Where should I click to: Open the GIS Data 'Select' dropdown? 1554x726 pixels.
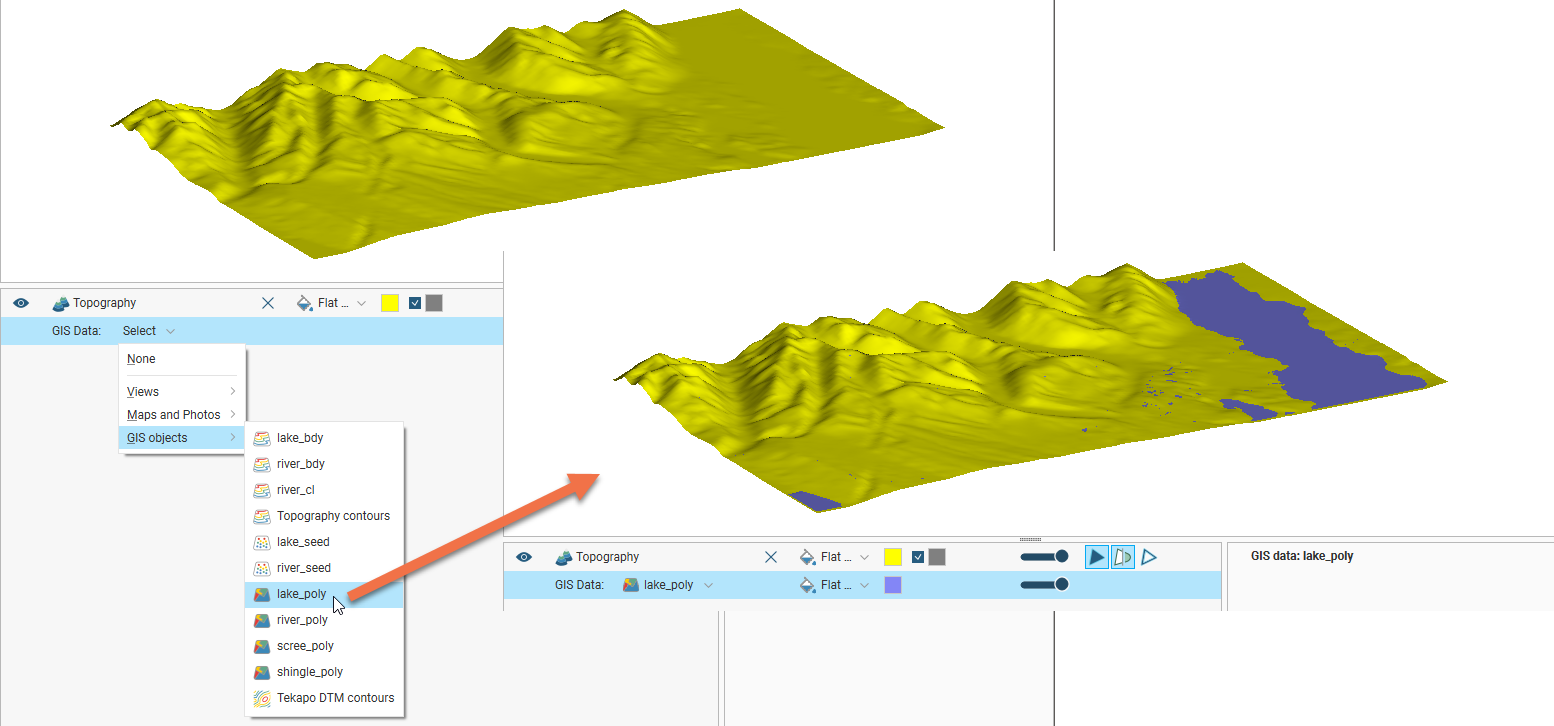pos(148,331)
